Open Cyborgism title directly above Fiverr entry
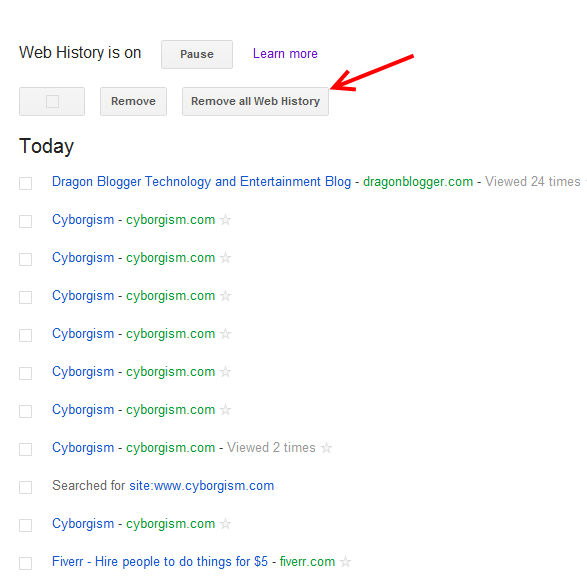 pyautogui.click(x=83, y=524)
